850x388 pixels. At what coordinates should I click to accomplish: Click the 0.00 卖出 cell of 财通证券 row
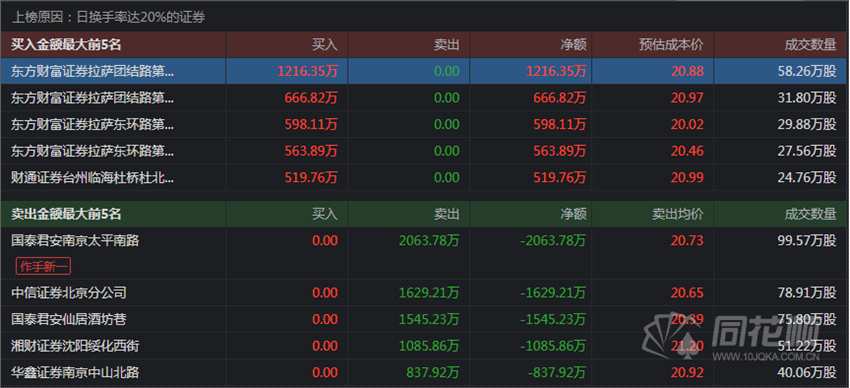click(447, 177)
